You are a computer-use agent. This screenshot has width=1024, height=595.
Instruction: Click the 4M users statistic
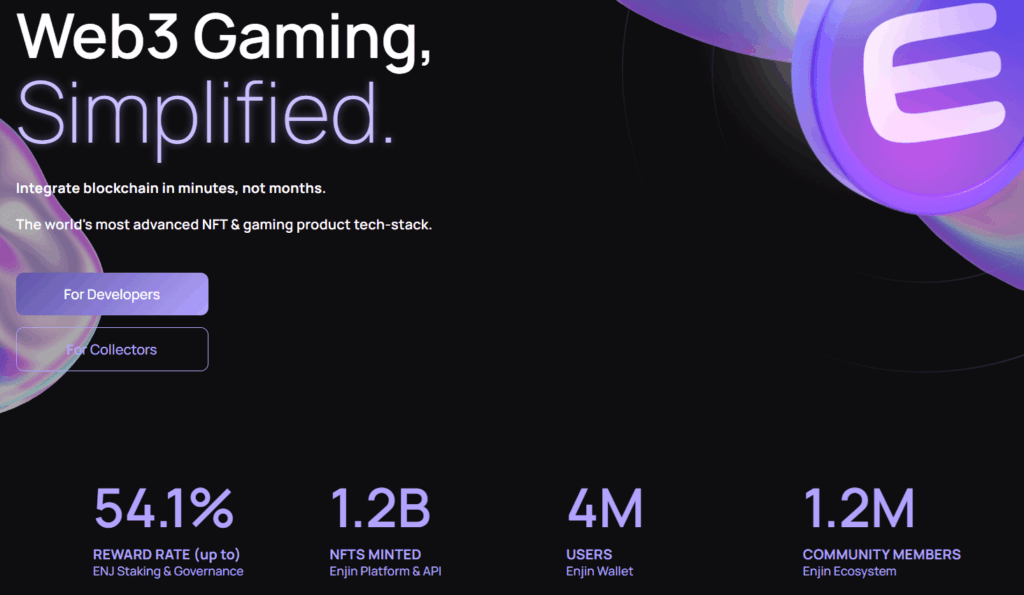click(604, 508)
